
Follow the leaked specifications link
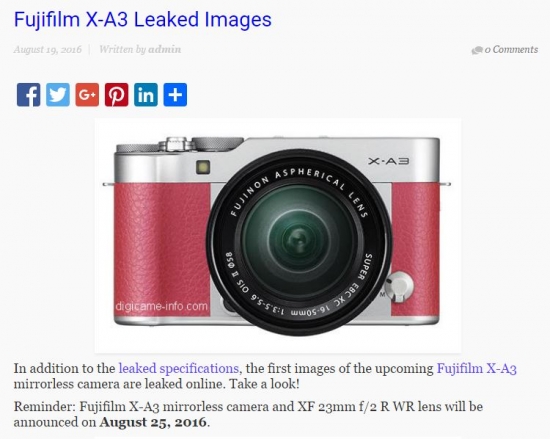pyautogui.click(x=179, y=369)
